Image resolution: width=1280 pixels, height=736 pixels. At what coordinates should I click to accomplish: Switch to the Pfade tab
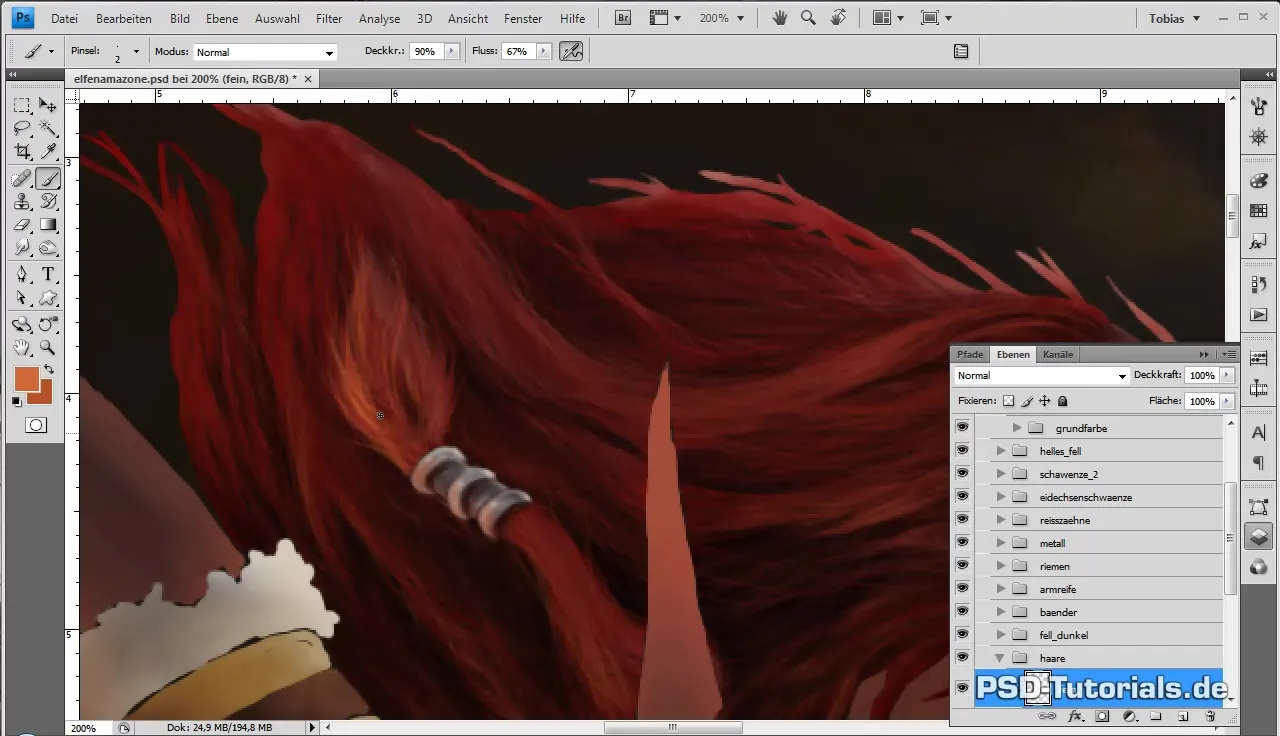coord(970,354)
